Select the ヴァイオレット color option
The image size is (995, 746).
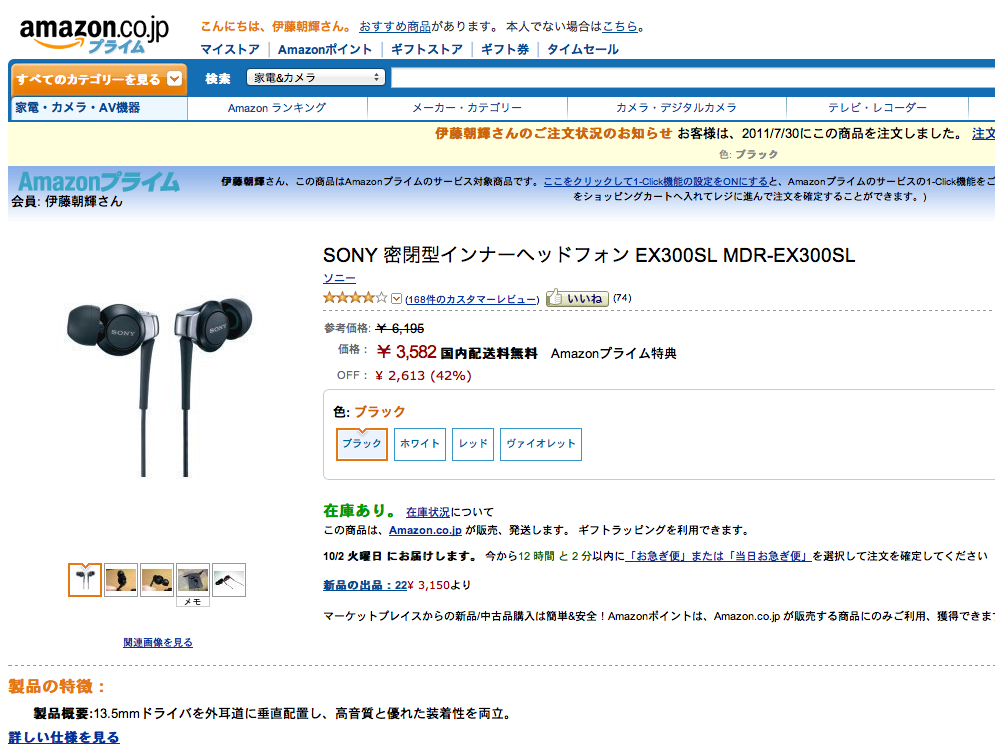(x=541, y=444)
